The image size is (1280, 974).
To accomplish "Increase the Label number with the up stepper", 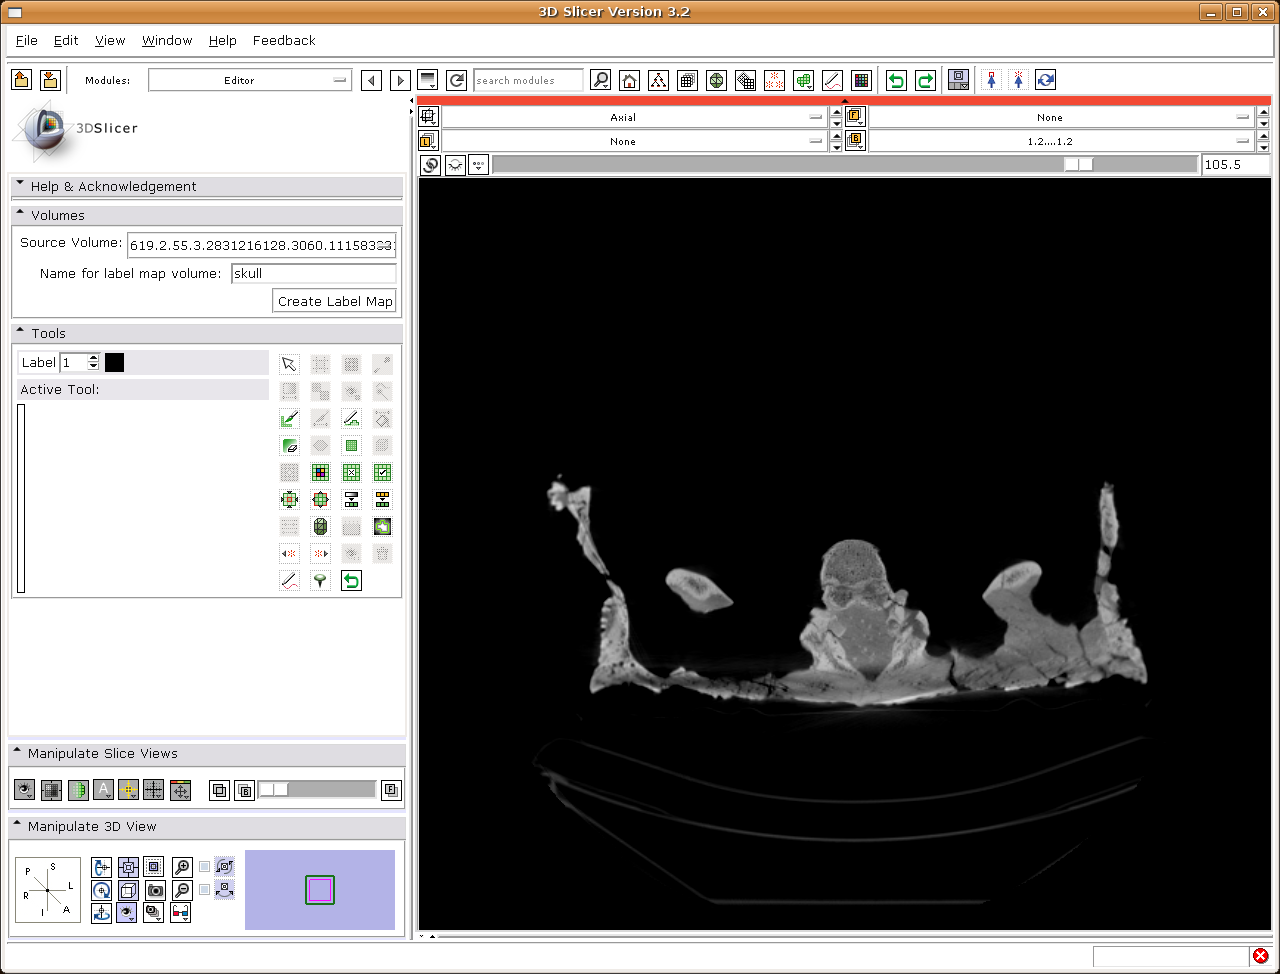I will (93, 358).
